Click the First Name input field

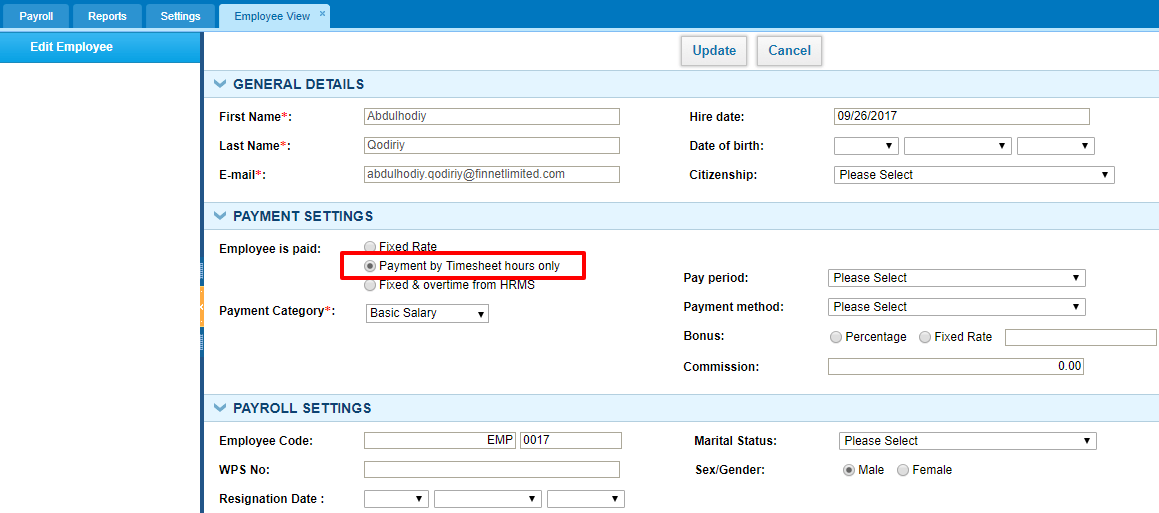pyautogui.click(x=492, y=117)
